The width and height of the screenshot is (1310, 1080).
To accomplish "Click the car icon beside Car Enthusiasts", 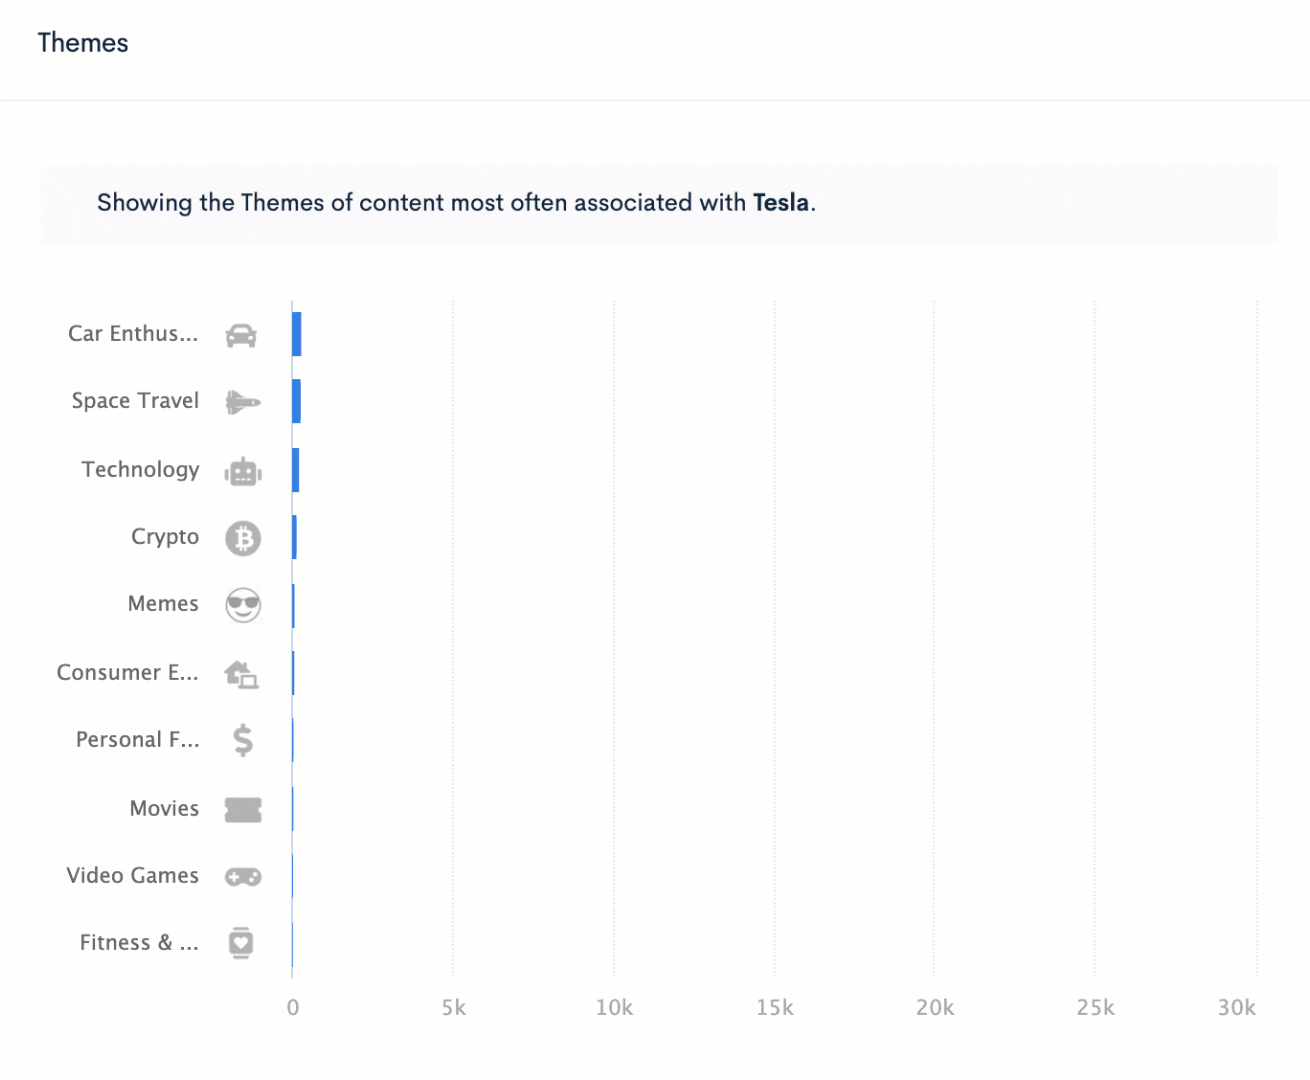I will click(x=242, y=336).
